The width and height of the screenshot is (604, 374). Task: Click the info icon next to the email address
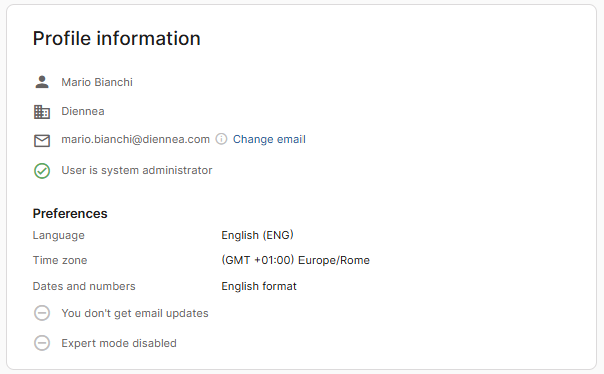(x=221, y=139)
